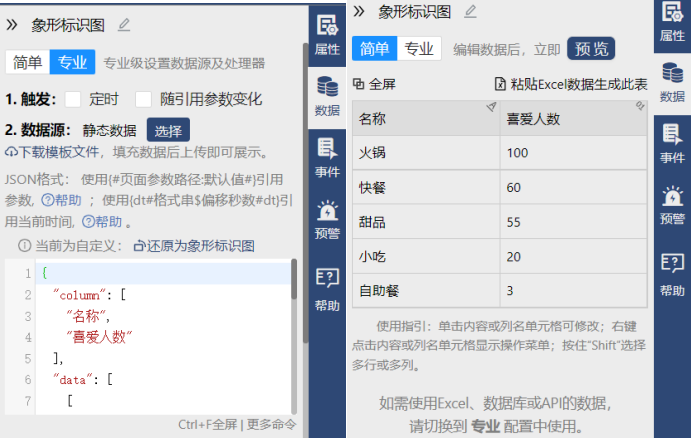Open 帮助 icon in left sidebar

tap(327, 290)
